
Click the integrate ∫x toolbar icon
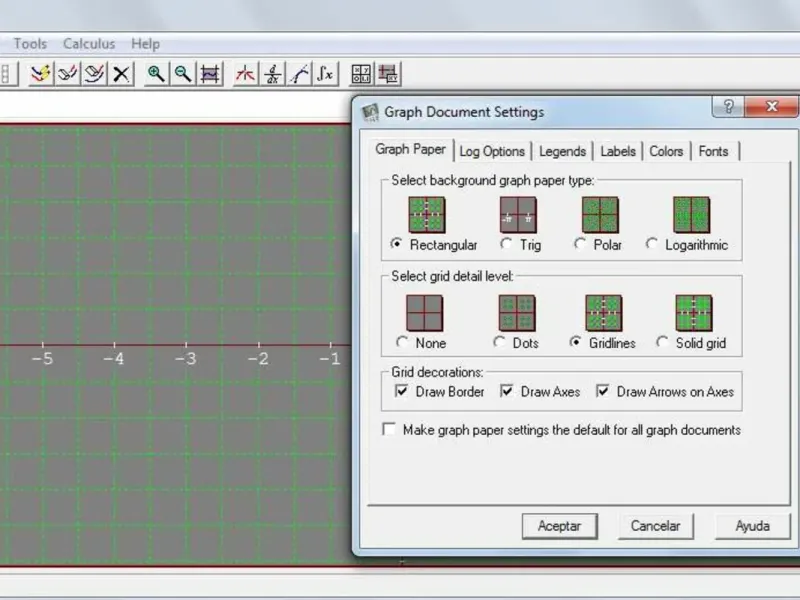point(326,74)
